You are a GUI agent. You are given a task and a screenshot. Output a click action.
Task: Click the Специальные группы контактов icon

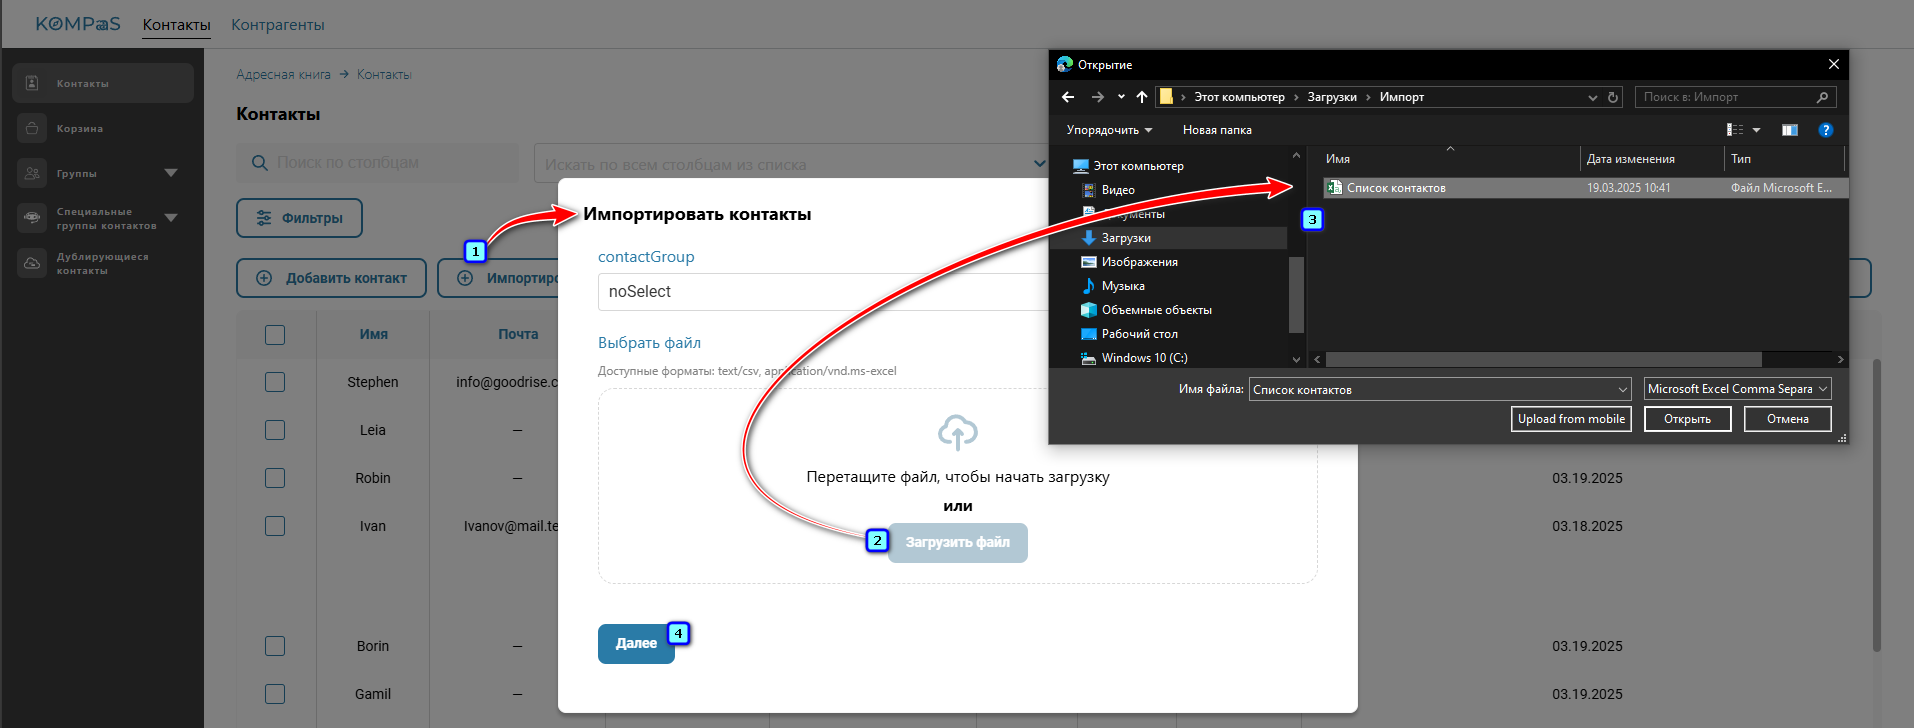pyautogui.click(x=32, y=218)
